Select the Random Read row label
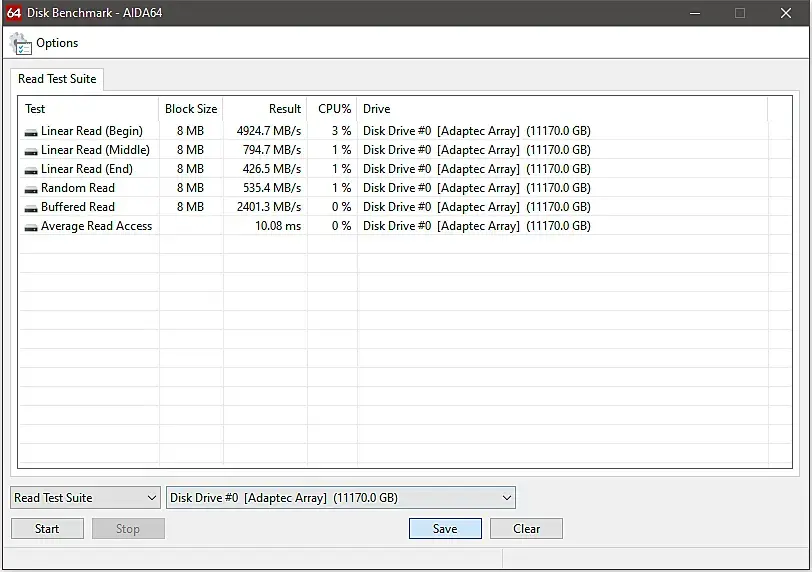 78,188
